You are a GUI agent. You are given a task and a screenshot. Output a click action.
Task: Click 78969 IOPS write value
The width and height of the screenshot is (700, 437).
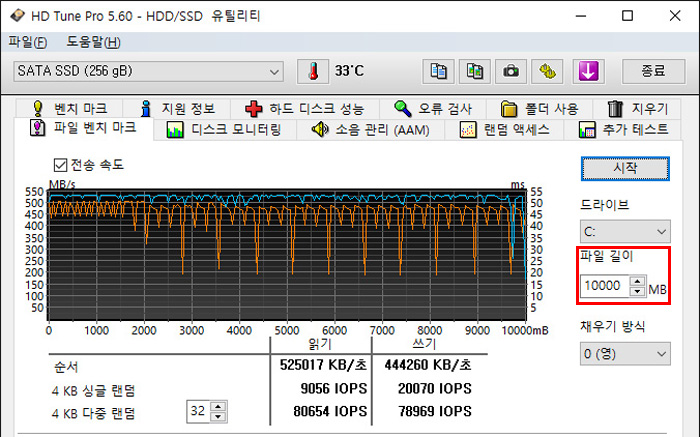click(434, 412)
